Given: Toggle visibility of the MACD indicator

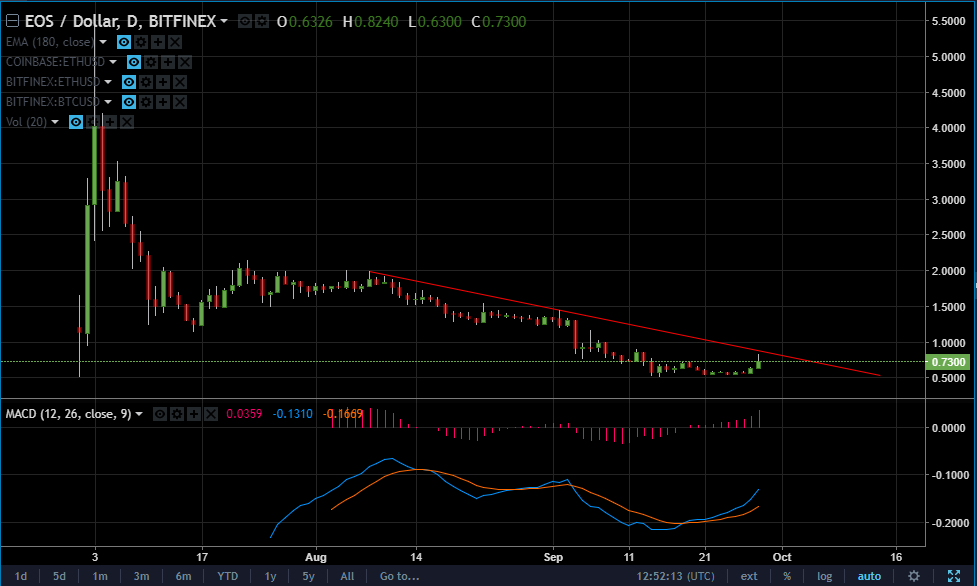Looking at the screenshot, I should [x=160, y=414].
